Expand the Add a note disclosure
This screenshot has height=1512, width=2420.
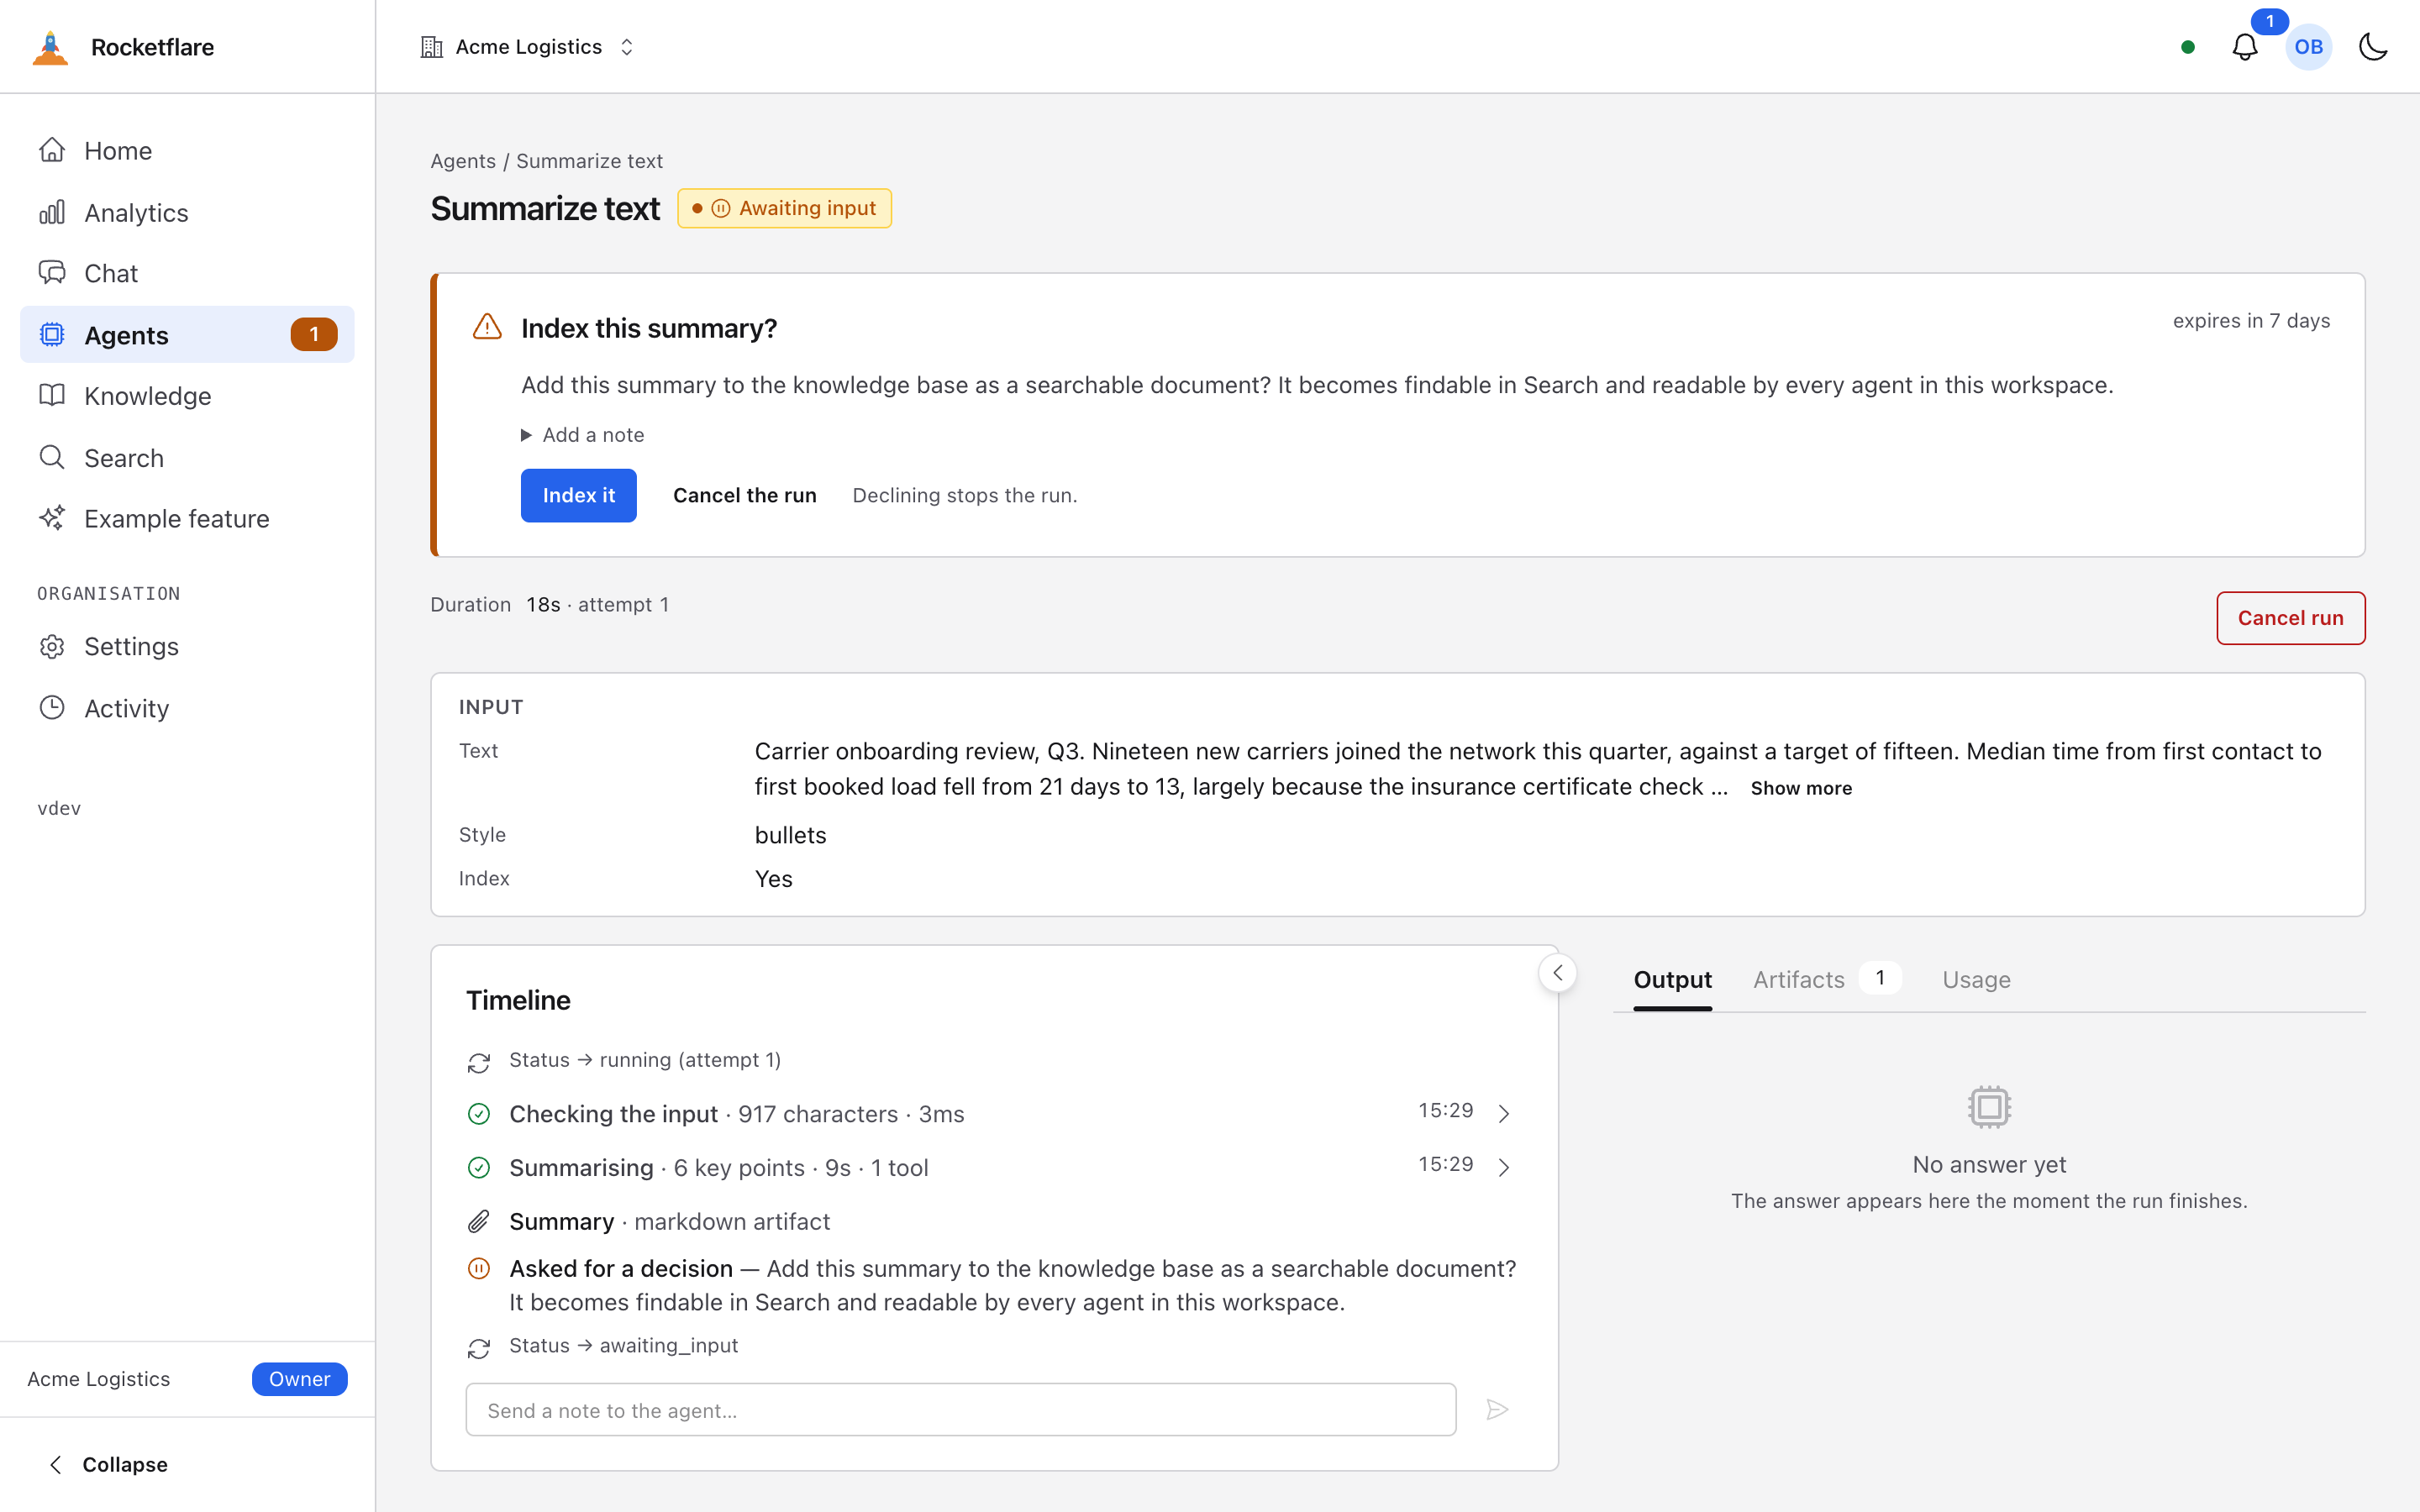pos(583,435)
